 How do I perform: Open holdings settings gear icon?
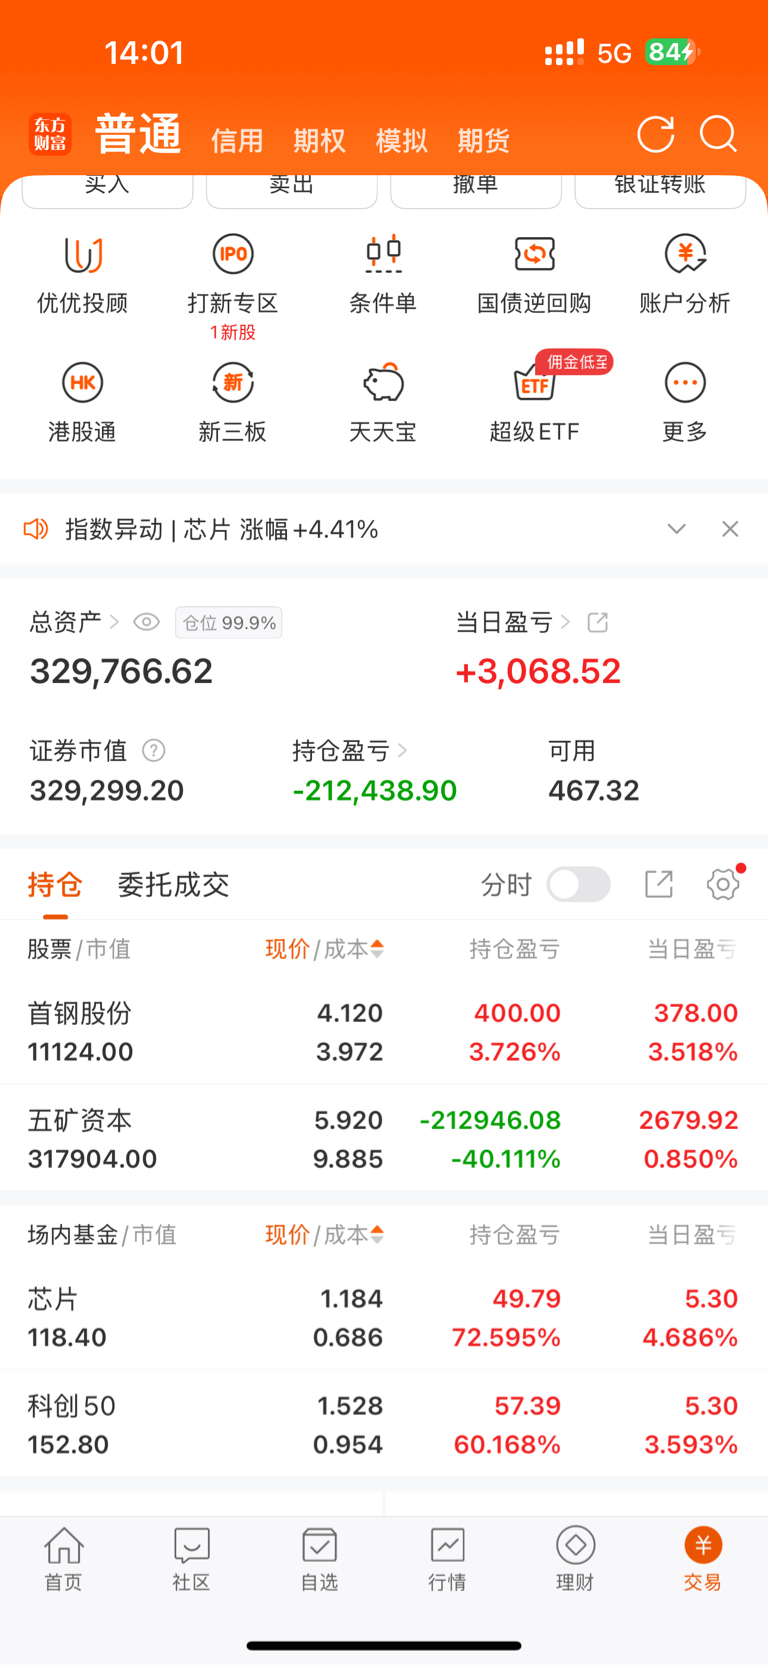(723, 884)
